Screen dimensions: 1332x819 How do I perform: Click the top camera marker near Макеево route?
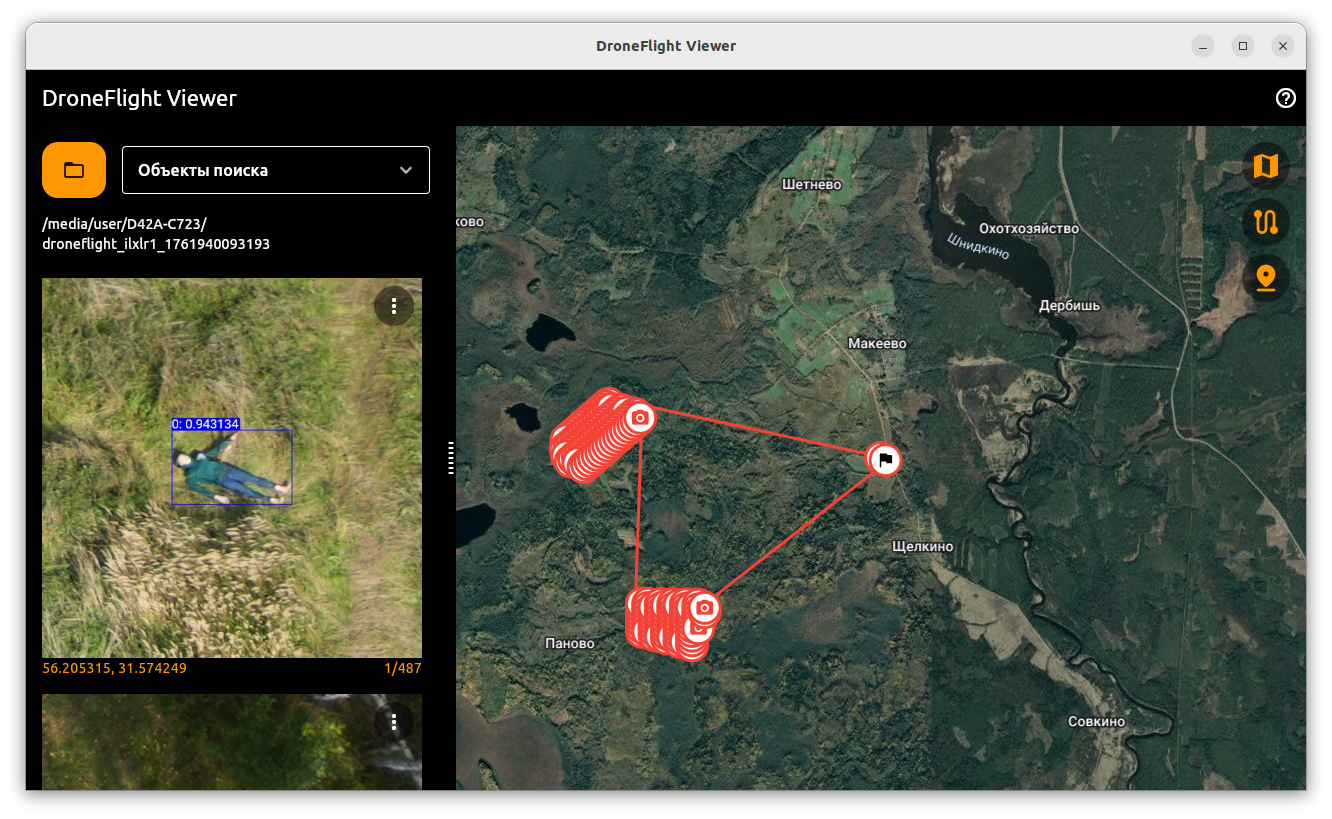(640, 416)
